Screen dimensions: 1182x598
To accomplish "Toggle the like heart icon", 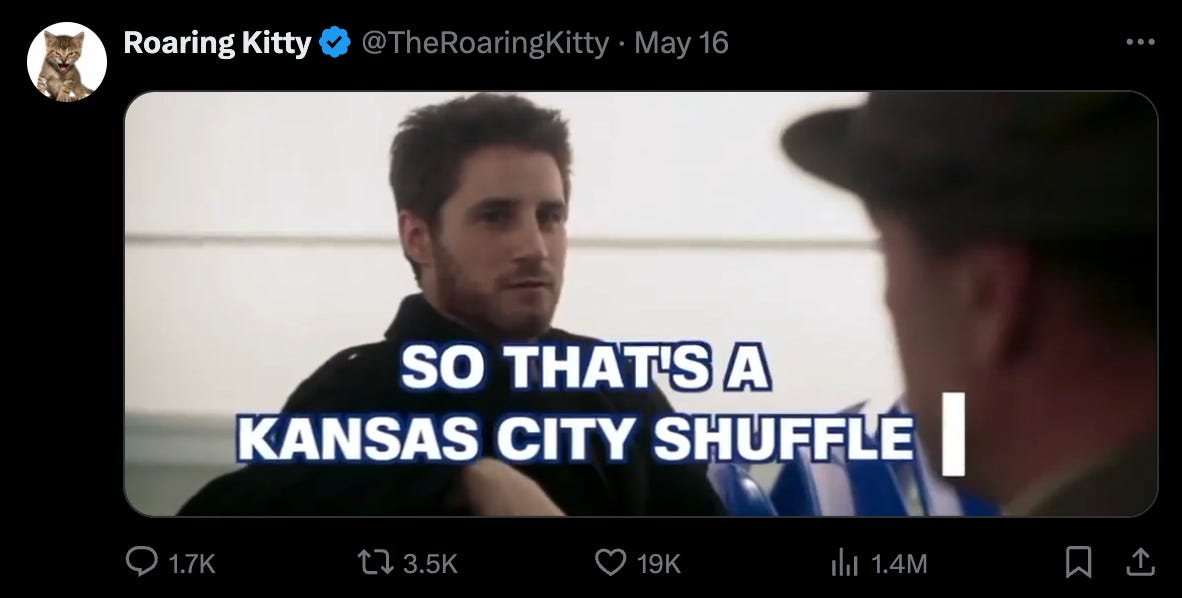I will (x=611, y=563).
